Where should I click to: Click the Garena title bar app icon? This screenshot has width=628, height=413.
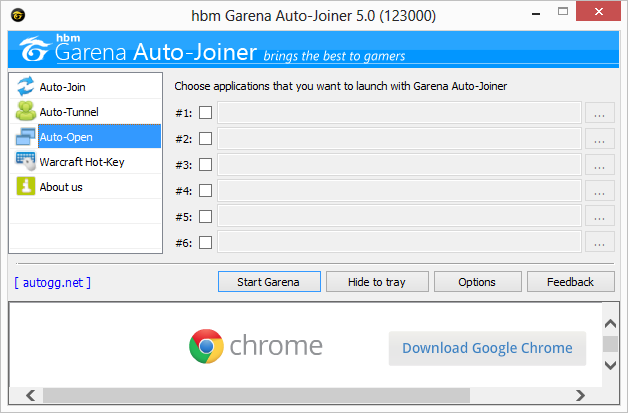click(x=18, y=16)
